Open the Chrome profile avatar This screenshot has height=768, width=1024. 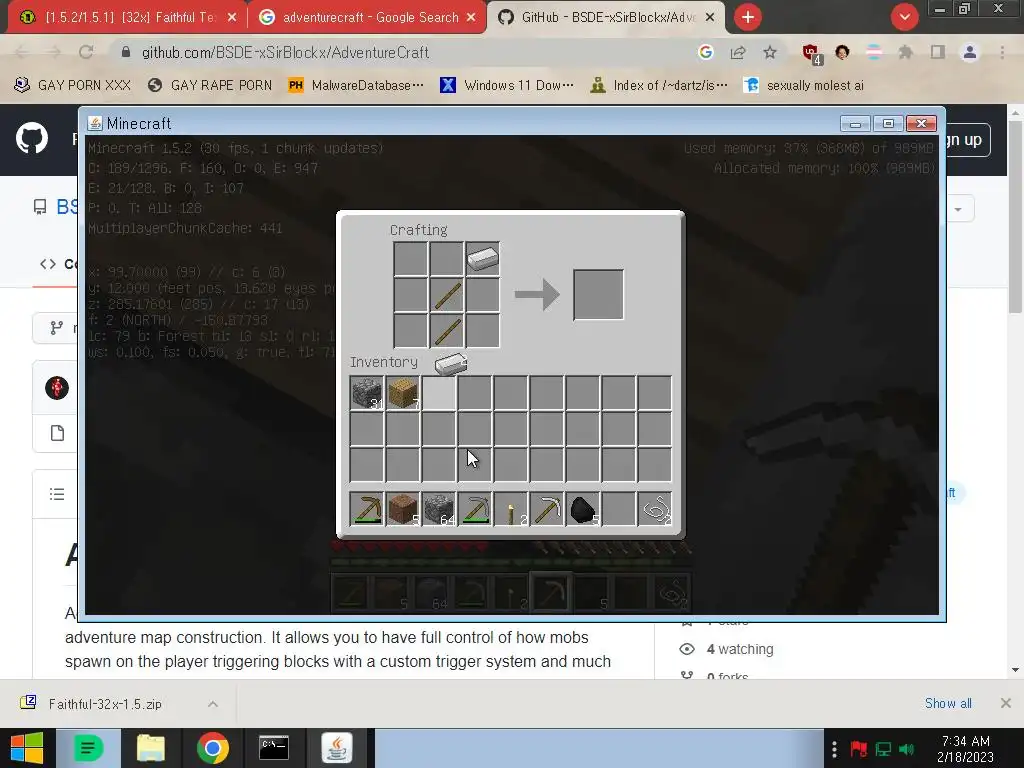970,52
